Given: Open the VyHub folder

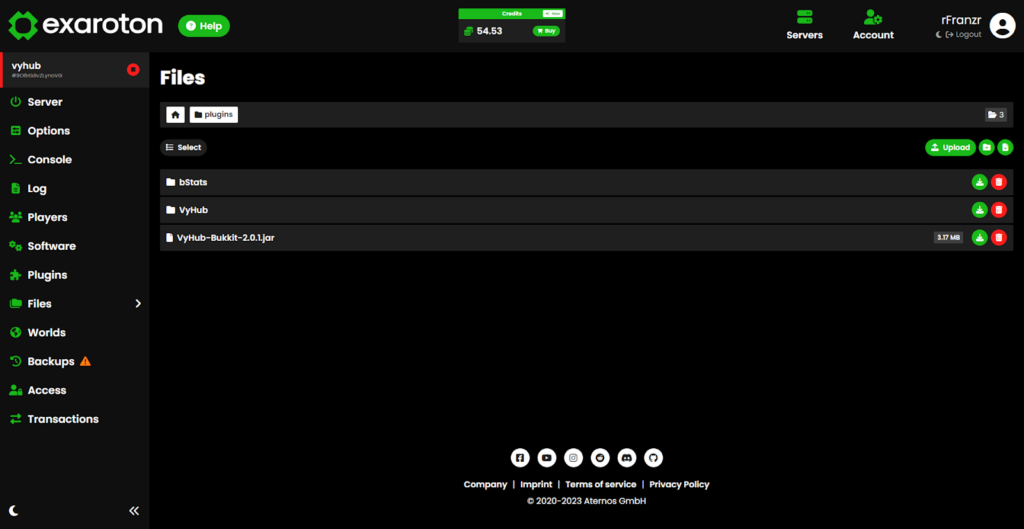Looking at the screenshot, I should pyautogui.click(x=586, y=210).
